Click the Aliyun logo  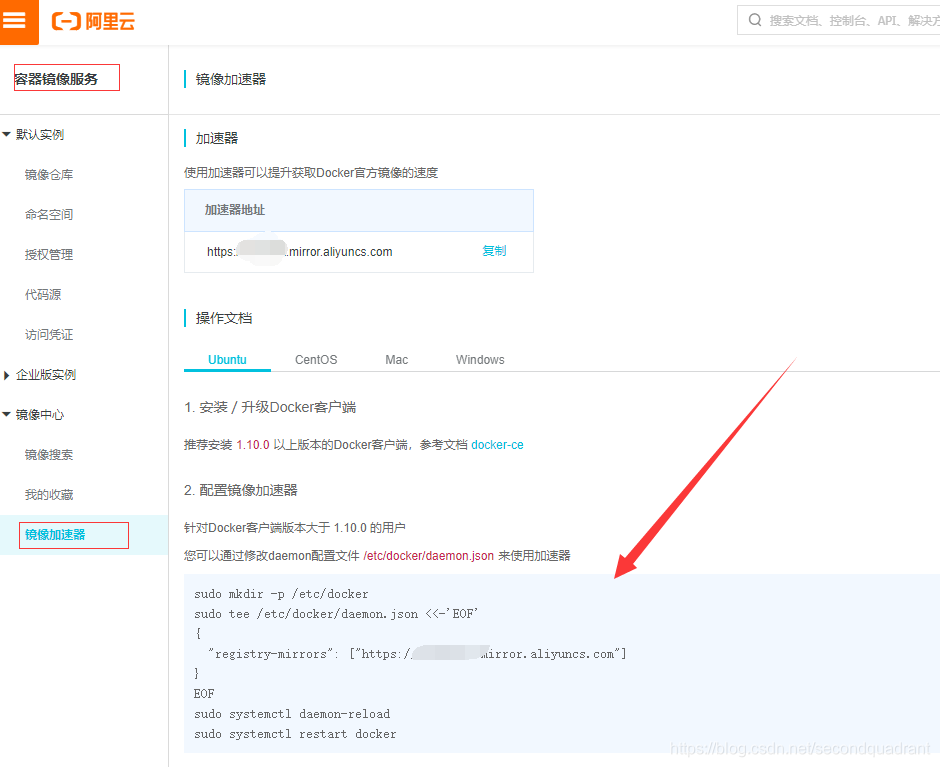[93, 21]
